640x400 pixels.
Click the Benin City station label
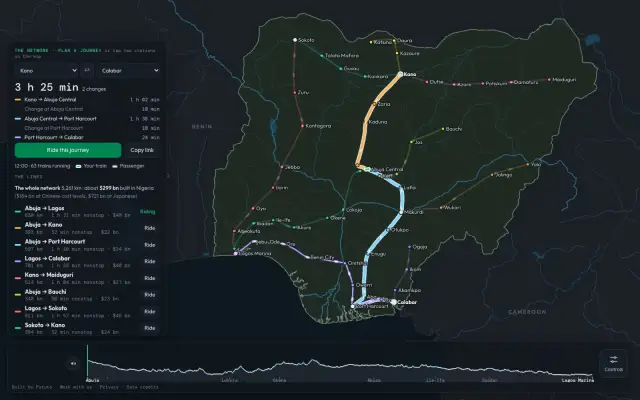pyautogui.click(x=322, y=257)
